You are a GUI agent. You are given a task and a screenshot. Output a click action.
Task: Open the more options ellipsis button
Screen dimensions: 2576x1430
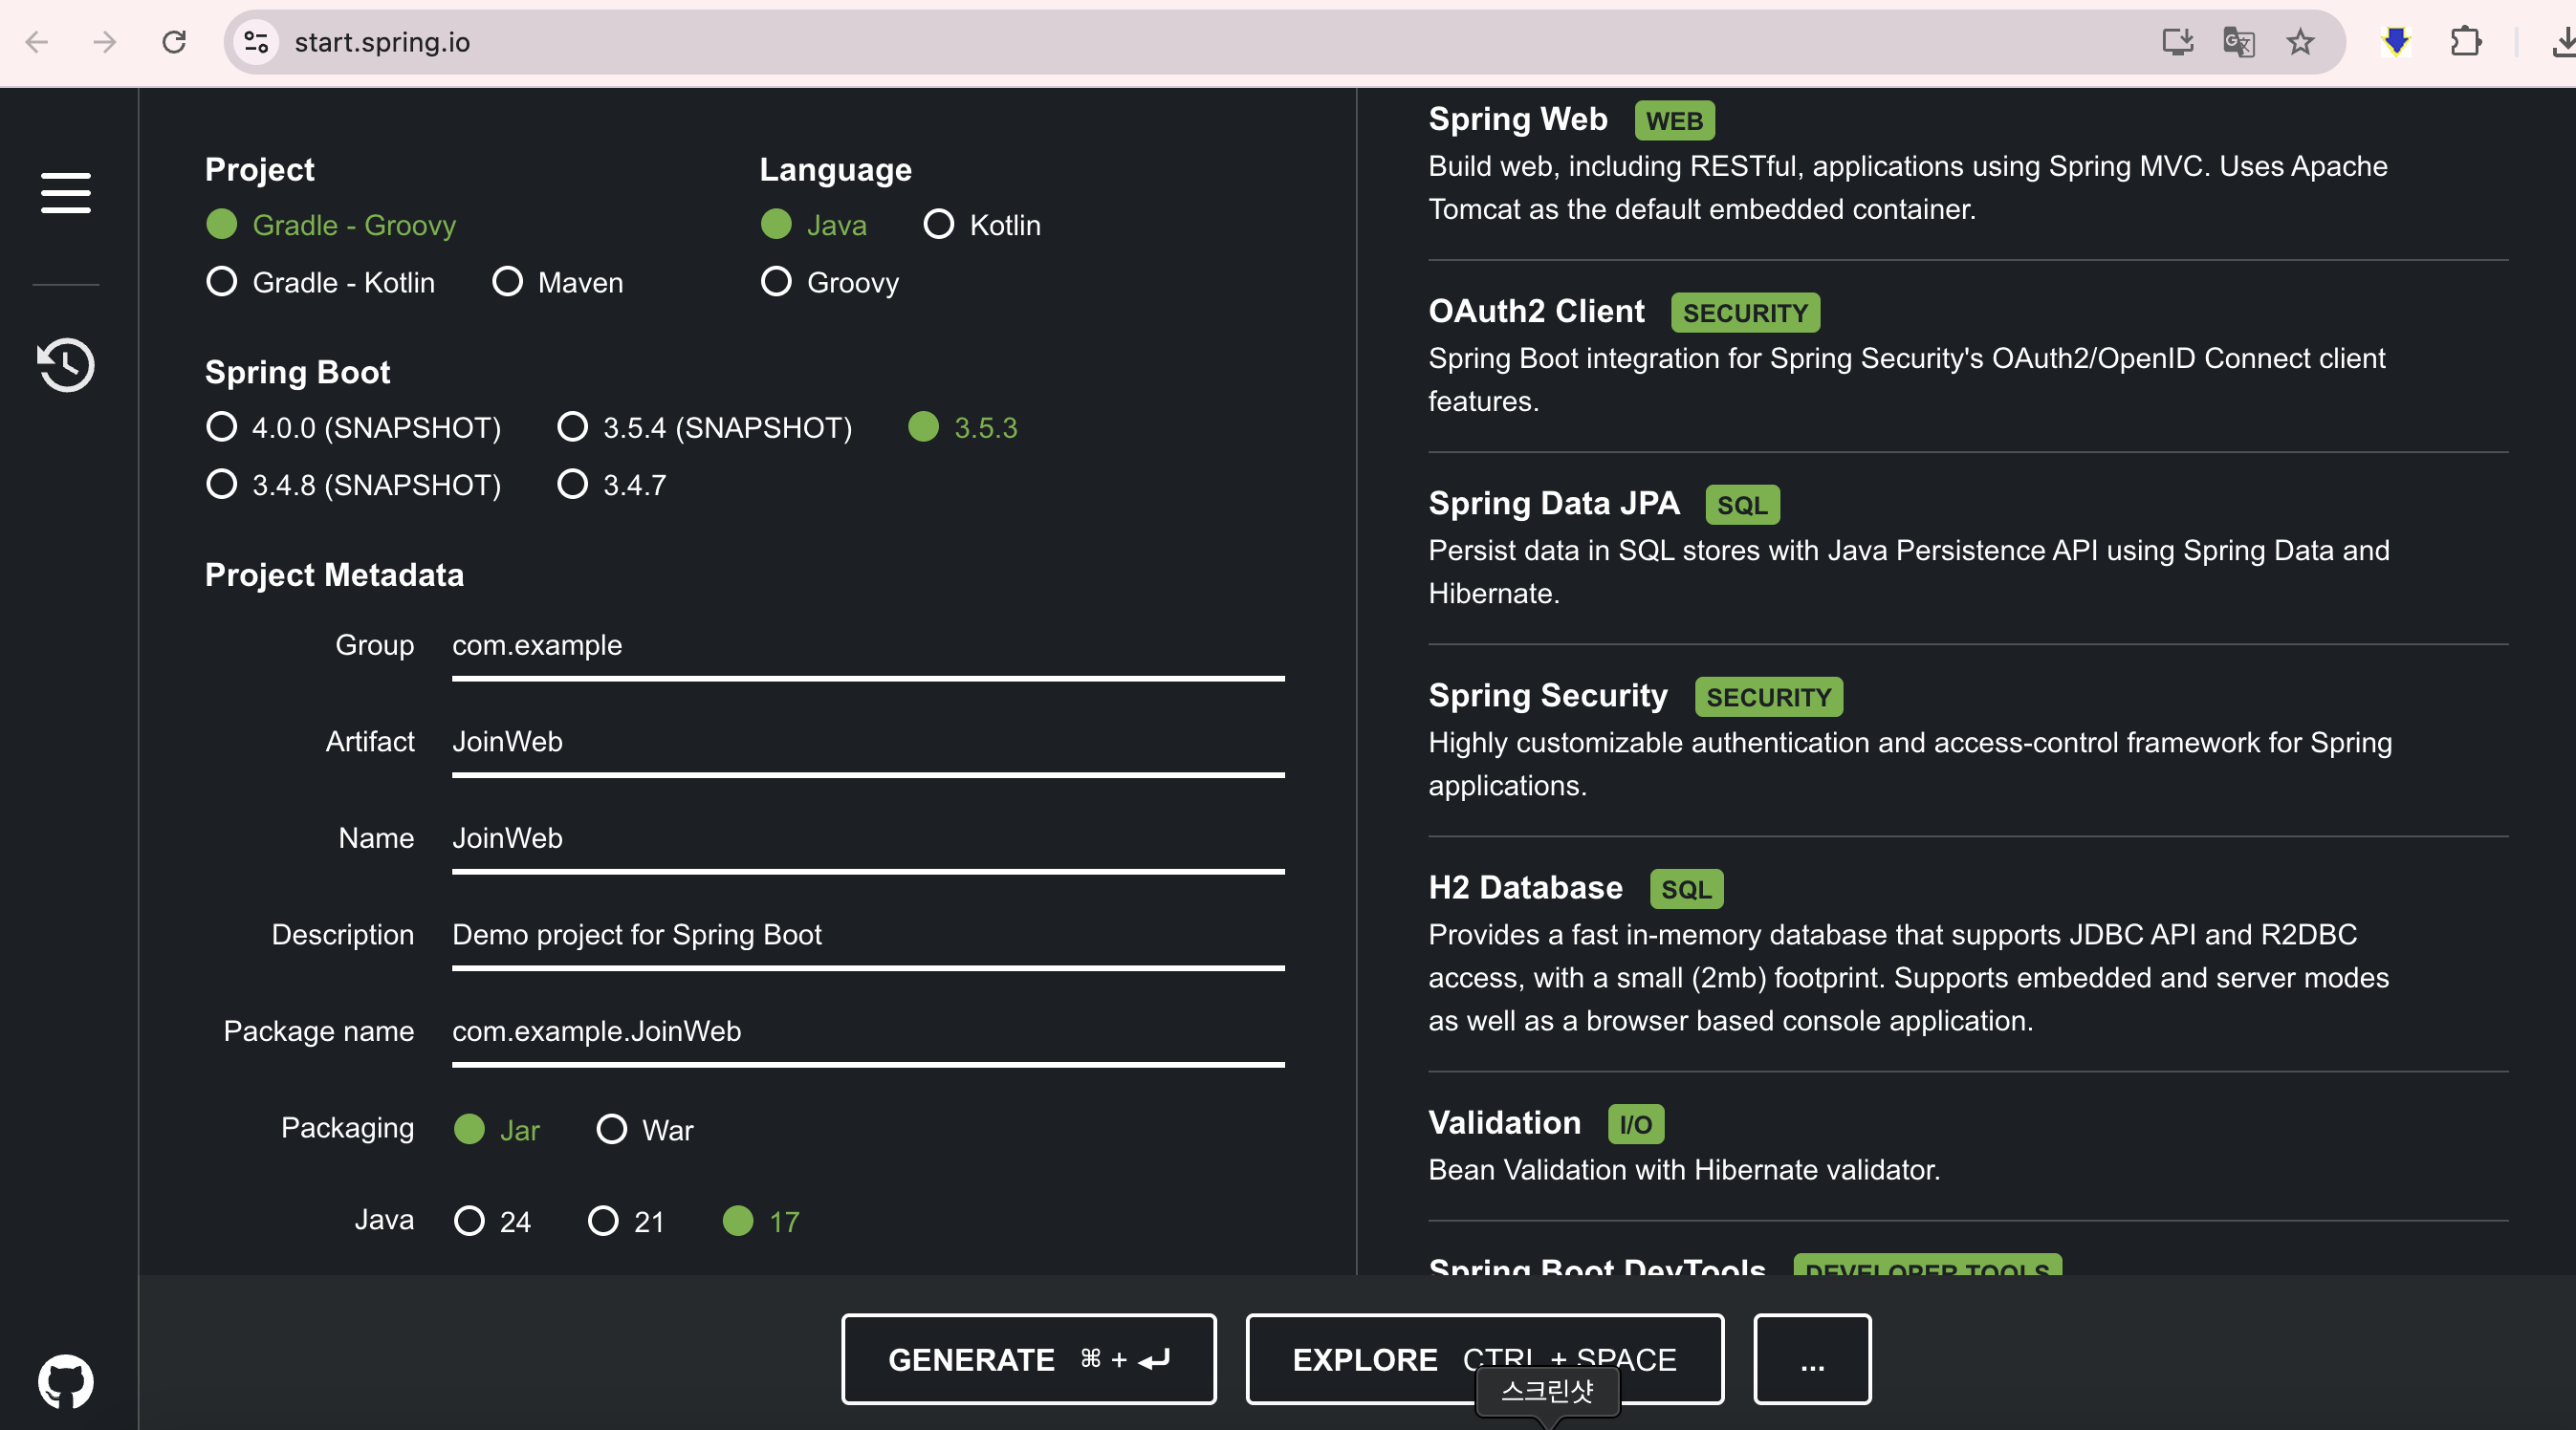(x=1811, y=1359)
